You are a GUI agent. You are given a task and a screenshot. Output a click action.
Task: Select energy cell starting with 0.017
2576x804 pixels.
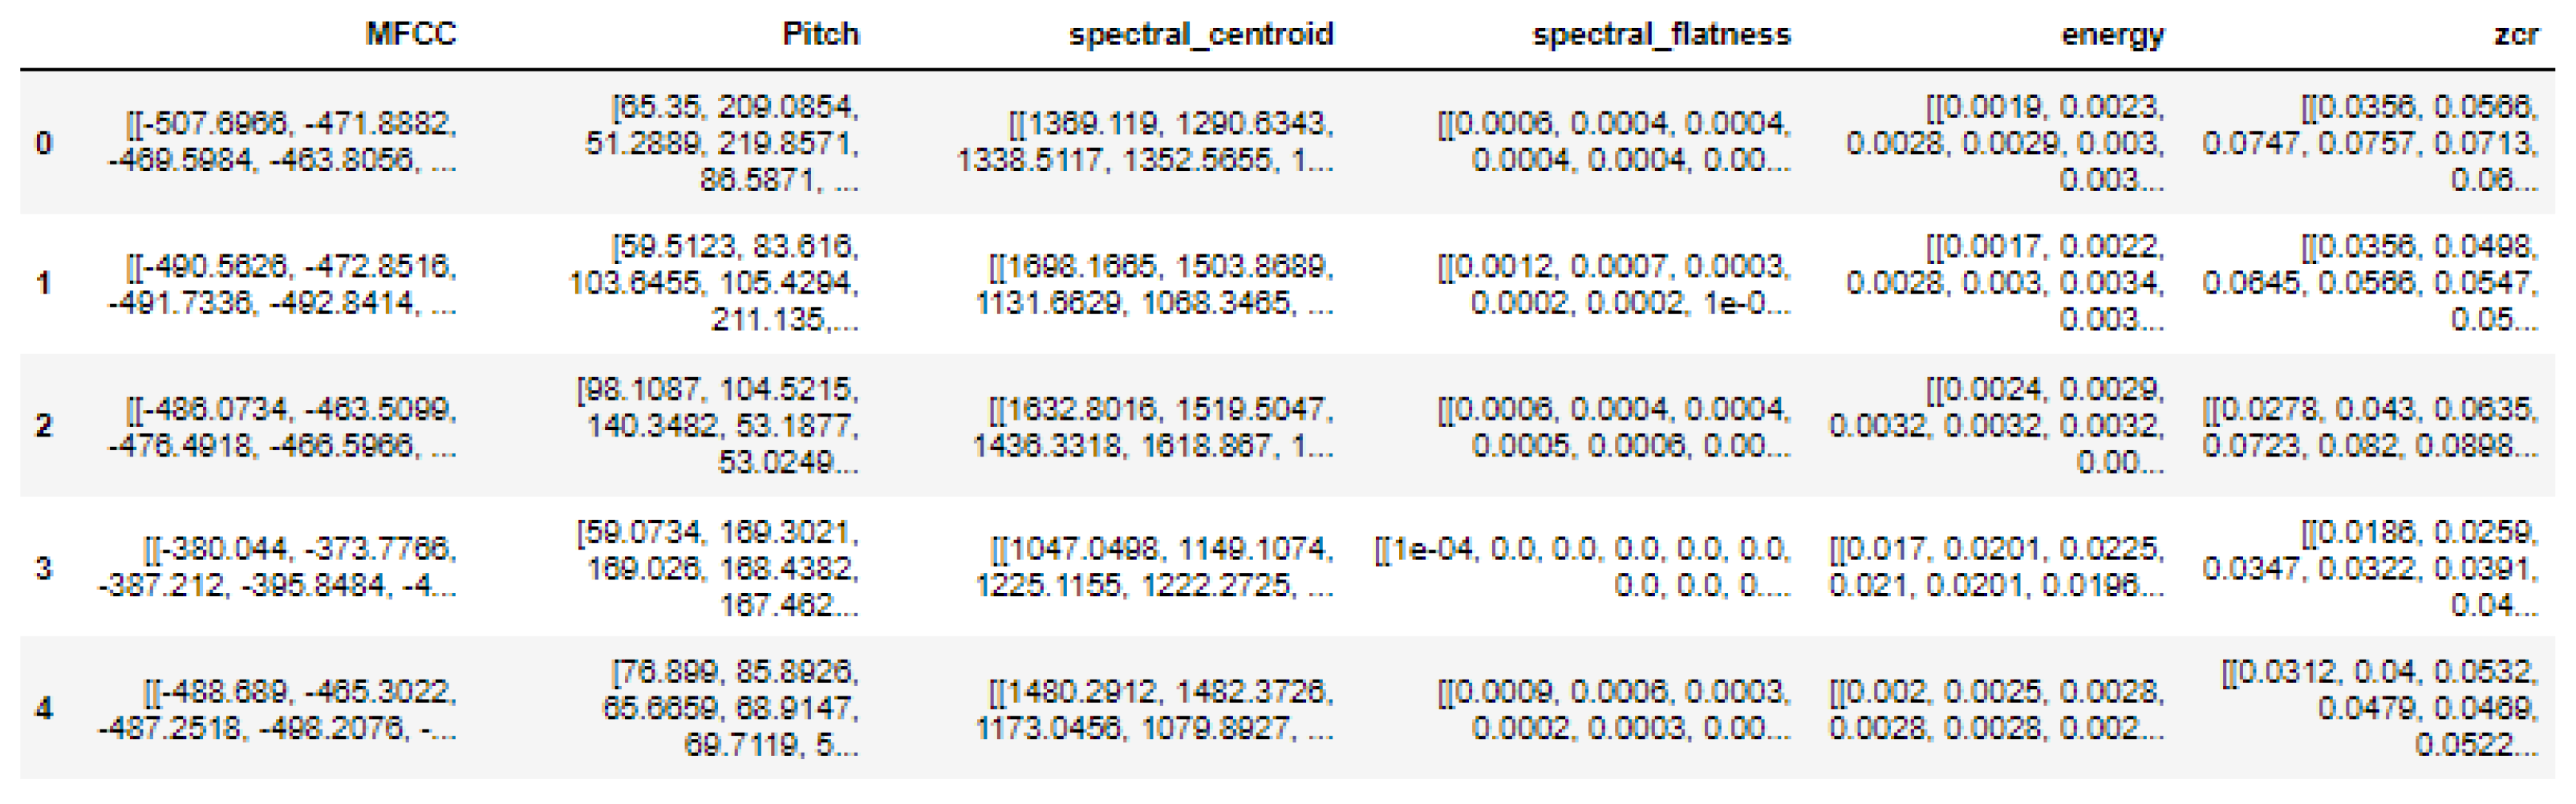[x=1996, y=567]
